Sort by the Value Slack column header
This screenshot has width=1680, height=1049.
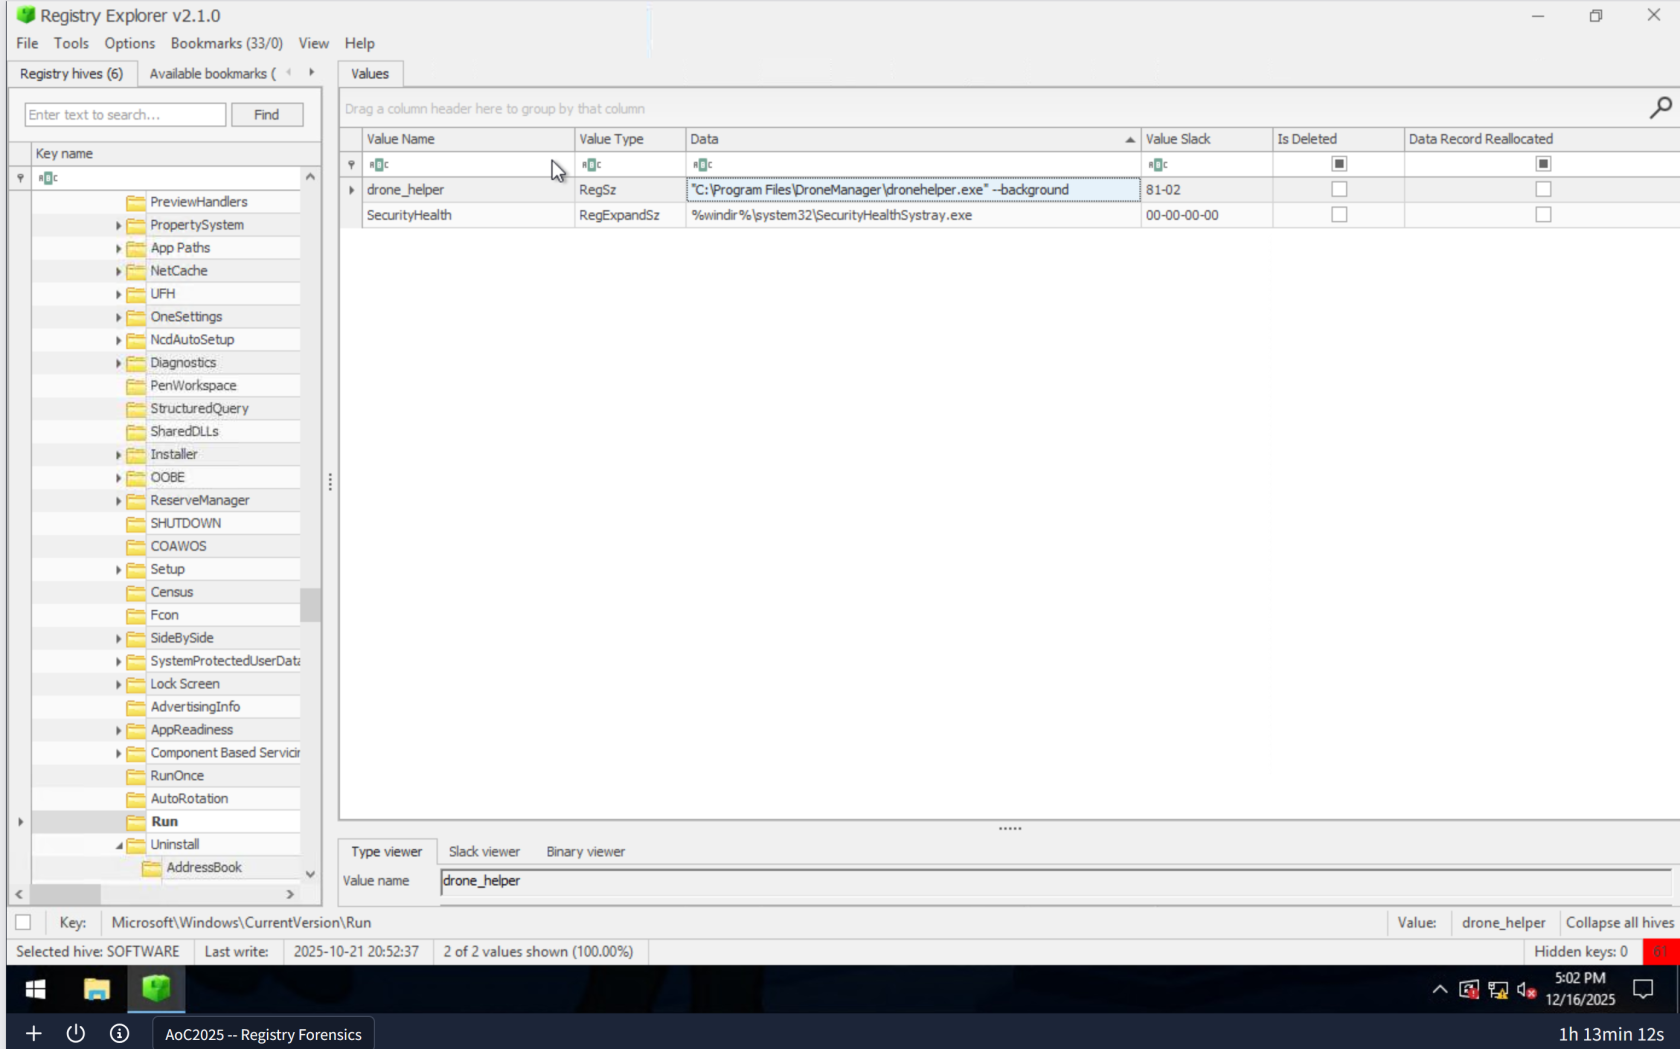1206,139
